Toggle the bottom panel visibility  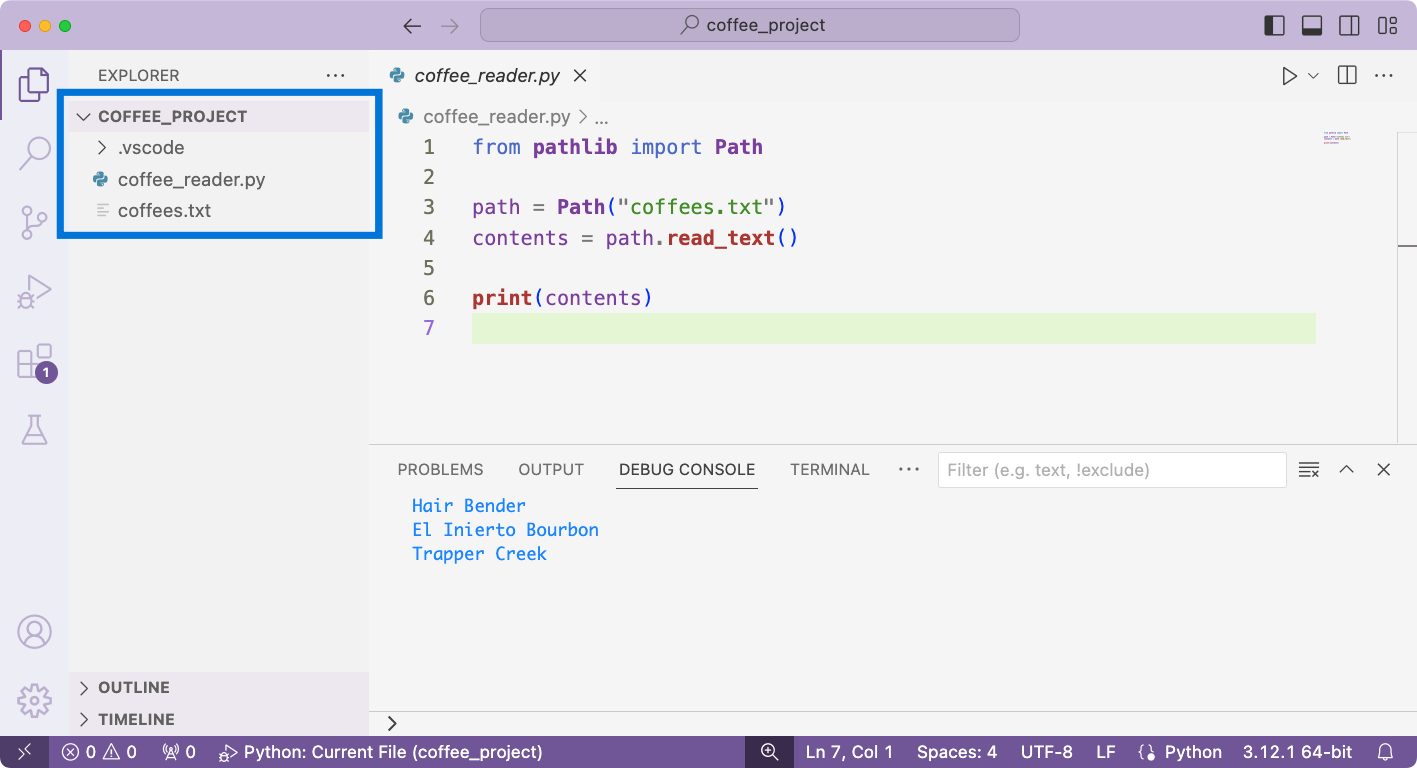point(1311,25)
